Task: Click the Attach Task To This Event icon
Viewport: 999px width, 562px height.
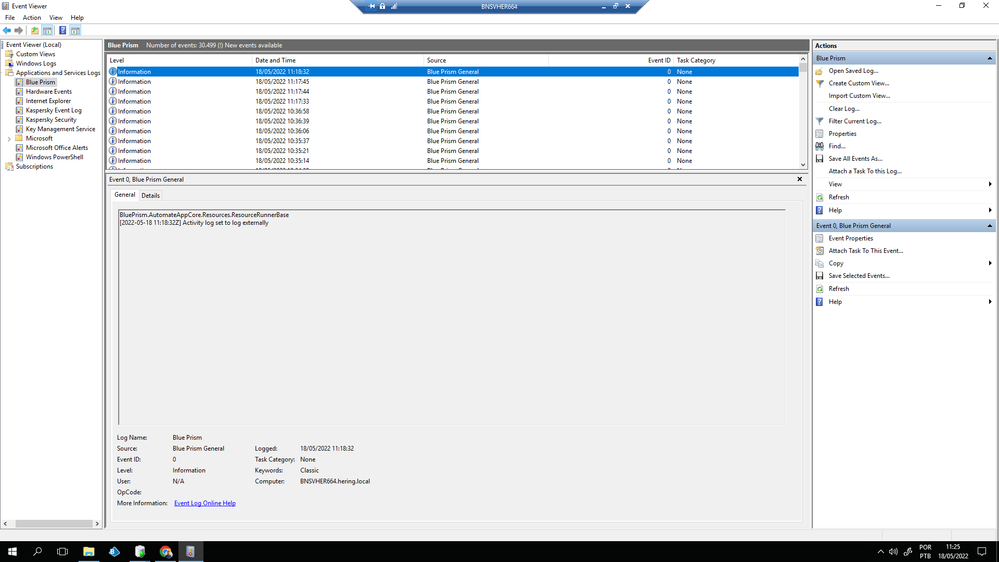Action: (x=820, y=251)
